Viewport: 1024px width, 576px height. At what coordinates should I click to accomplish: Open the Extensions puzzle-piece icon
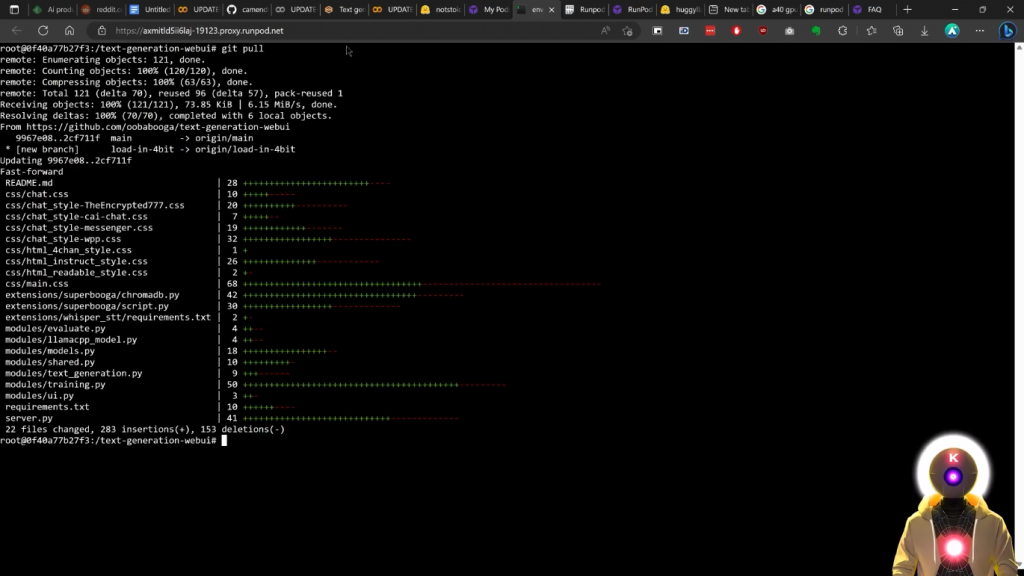tap(843, 31)
